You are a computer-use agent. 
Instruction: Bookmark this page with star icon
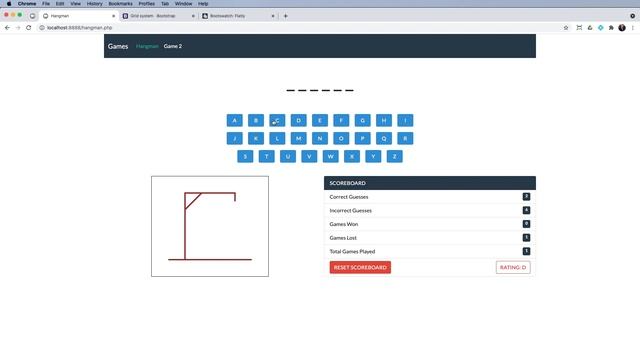click(x=566, y=28)
